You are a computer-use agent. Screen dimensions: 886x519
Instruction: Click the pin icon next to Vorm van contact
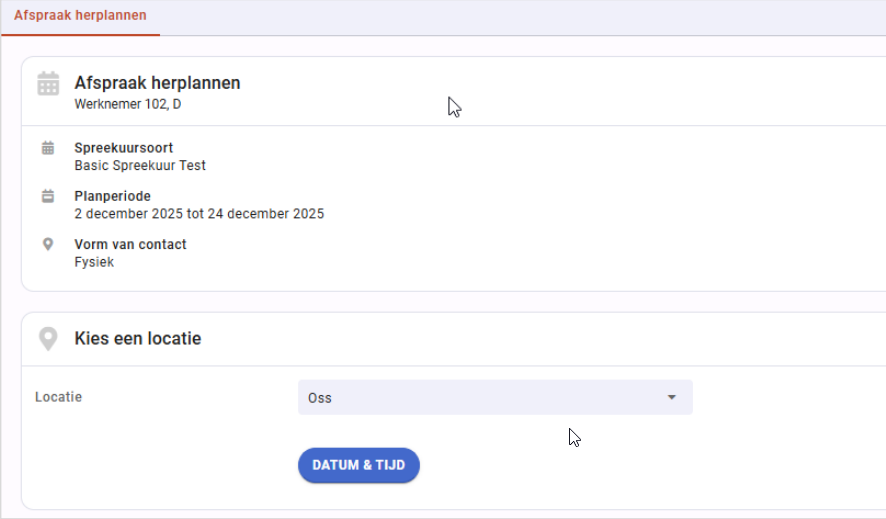[48, 244]
